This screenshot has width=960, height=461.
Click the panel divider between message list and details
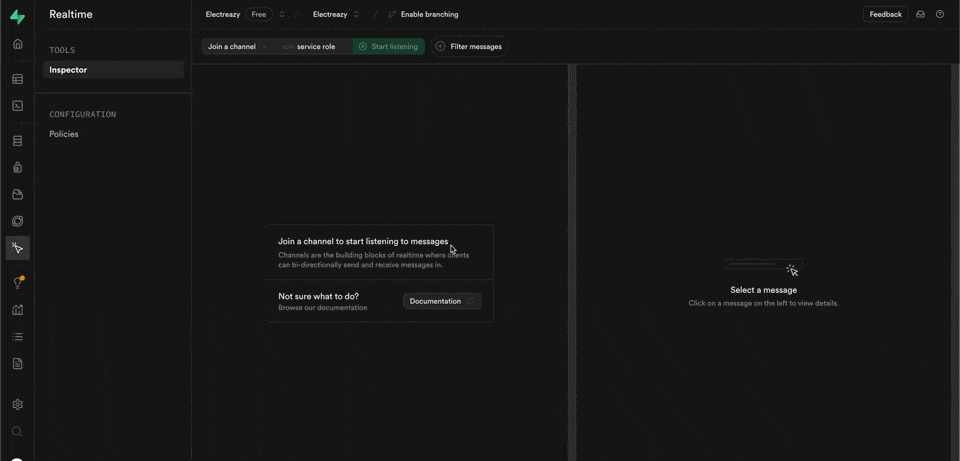(x=572, y=262)
